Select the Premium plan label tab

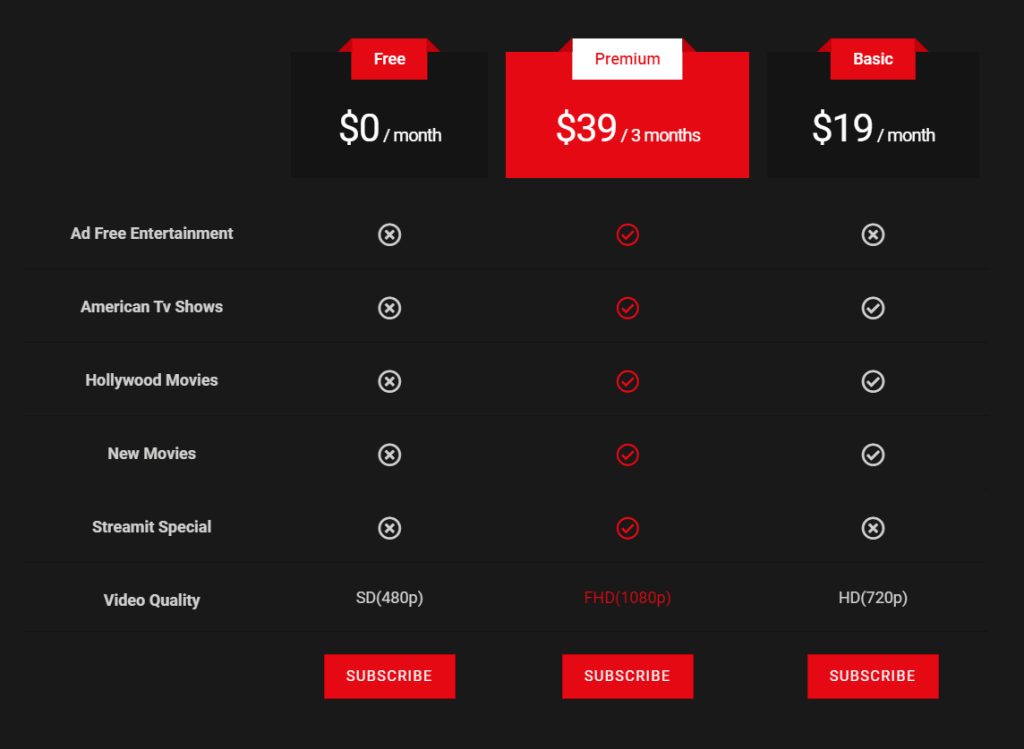pyautogui.click(x=627, y=59)
